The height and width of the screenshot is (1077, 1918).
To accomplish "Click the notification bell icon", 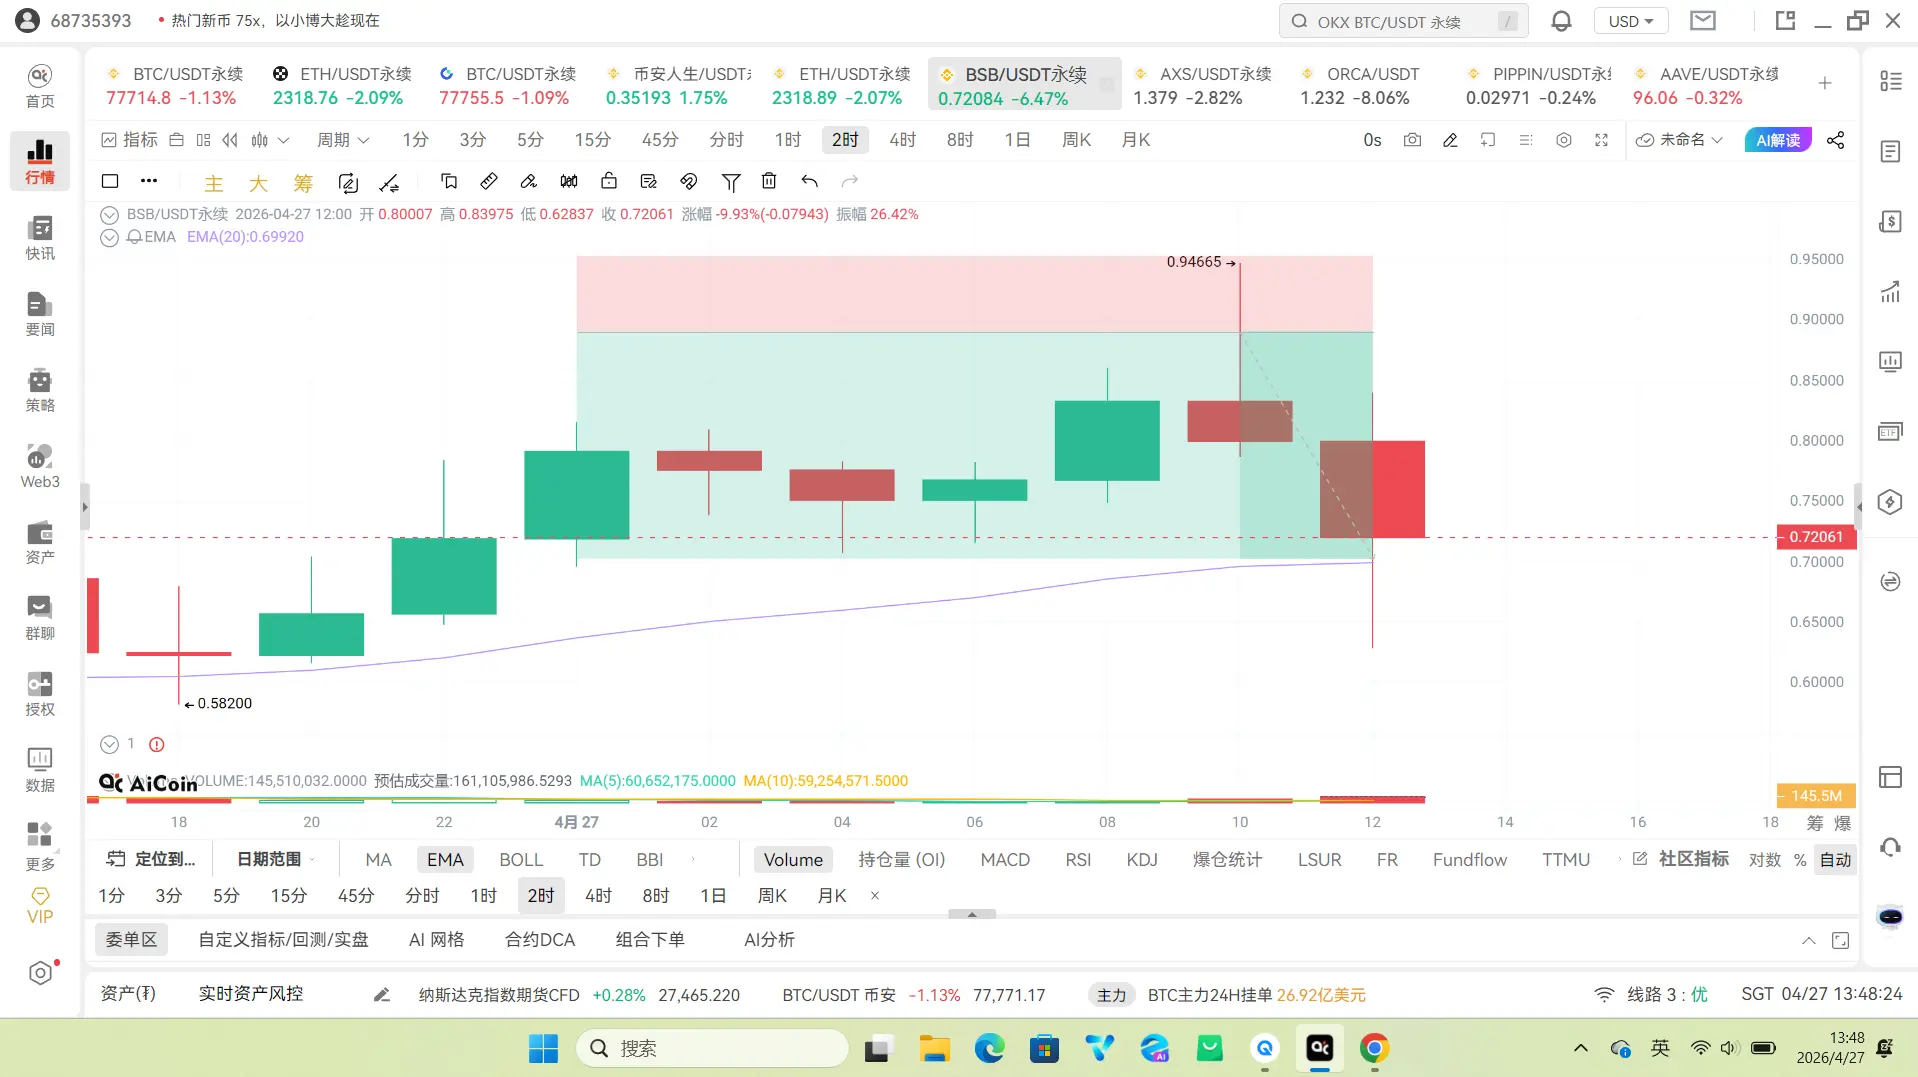I will point(1561,21).
